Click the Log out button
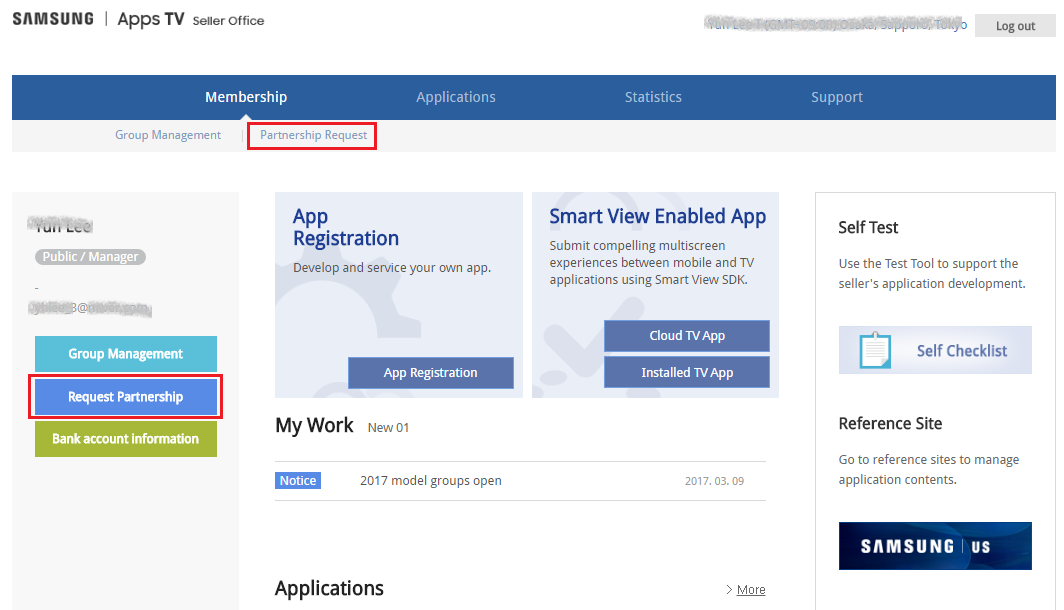Viewport: 1064px width, 610px height. point(1015,26)
